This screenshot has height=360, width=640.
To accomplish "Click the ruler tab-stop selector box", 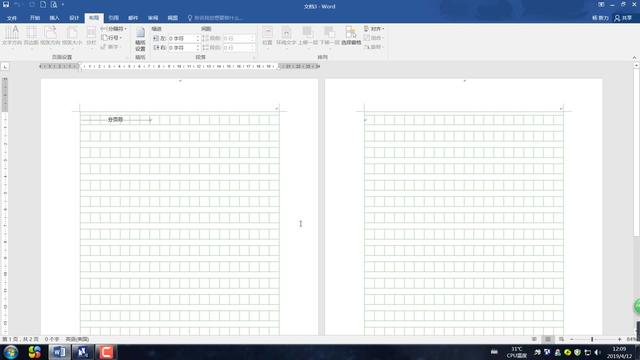I will click(x=5, y=67).
